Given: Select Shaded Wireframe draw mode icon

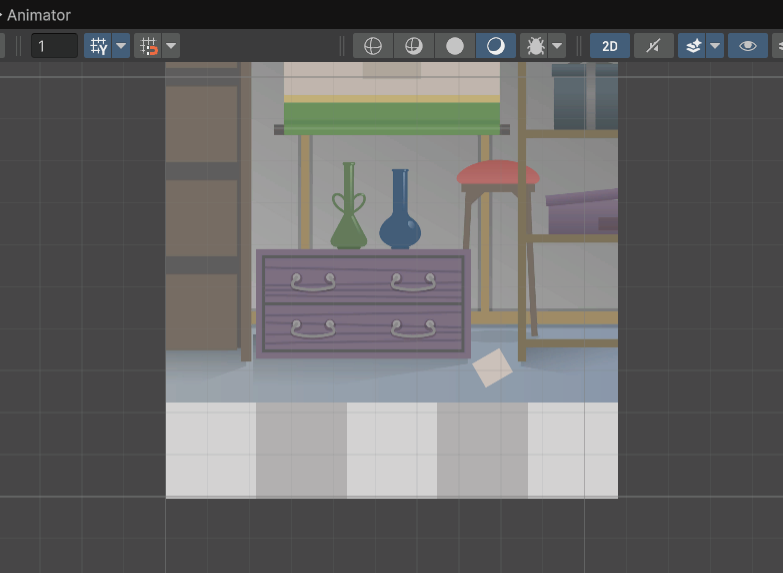Looking at the screenshot, I should tap(414, 46).
